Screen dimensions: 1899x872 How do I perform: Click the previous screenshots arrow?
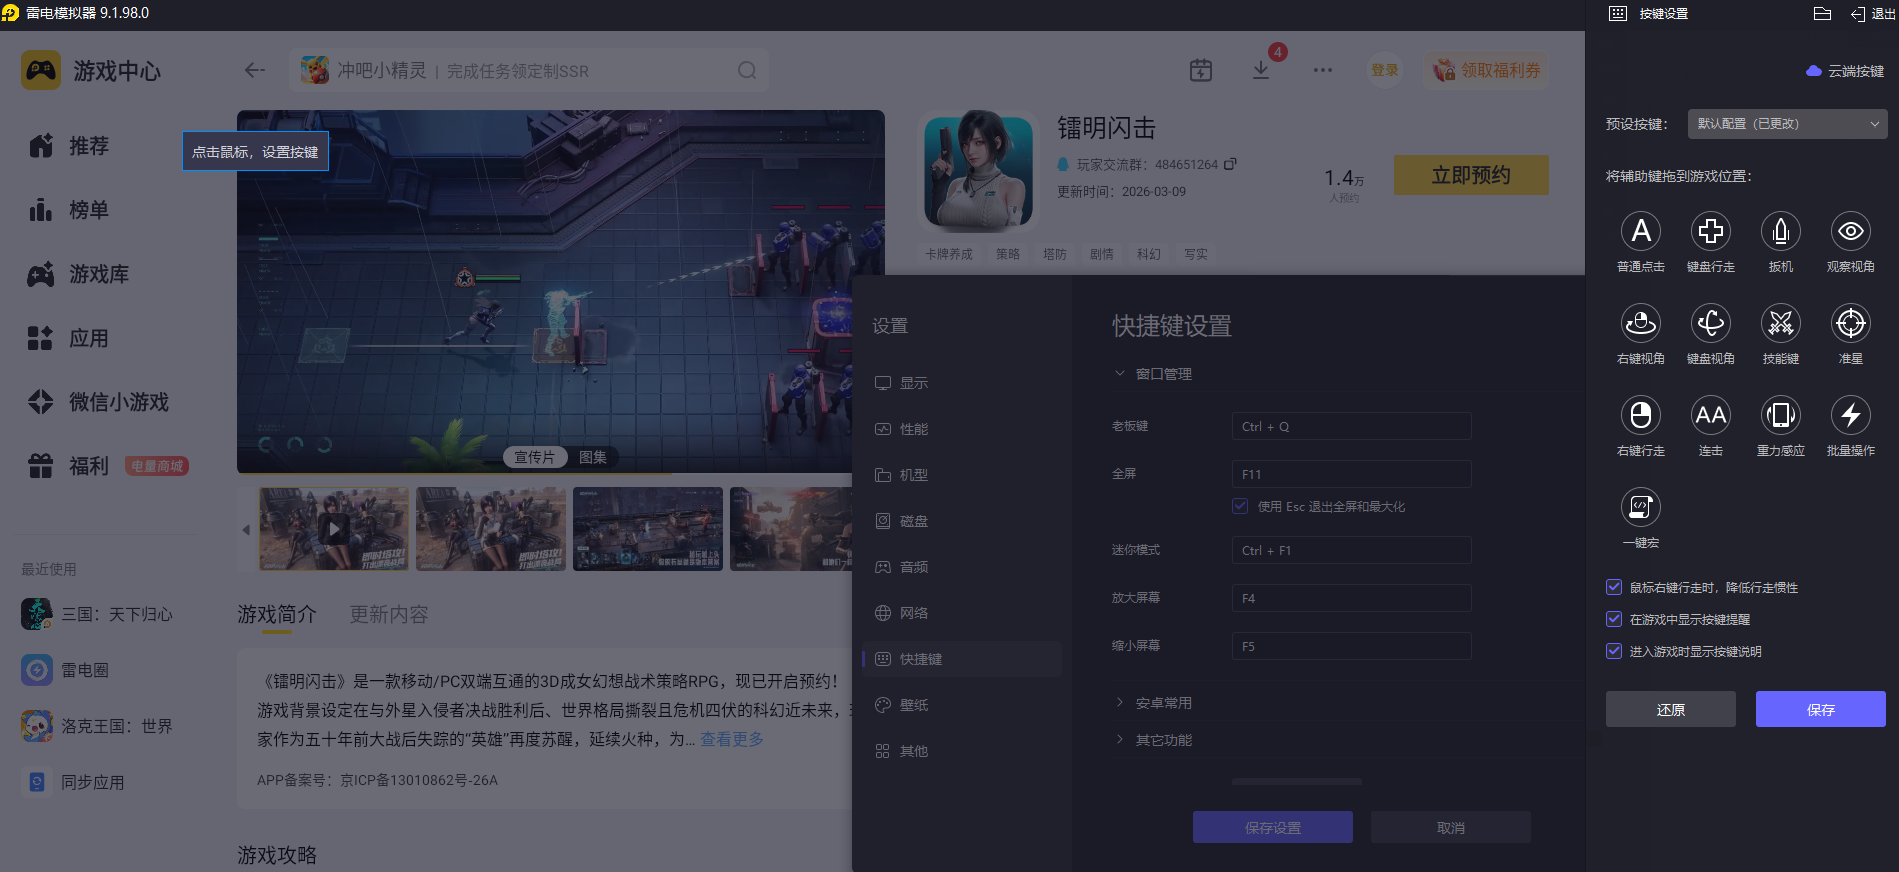point(246,529)
